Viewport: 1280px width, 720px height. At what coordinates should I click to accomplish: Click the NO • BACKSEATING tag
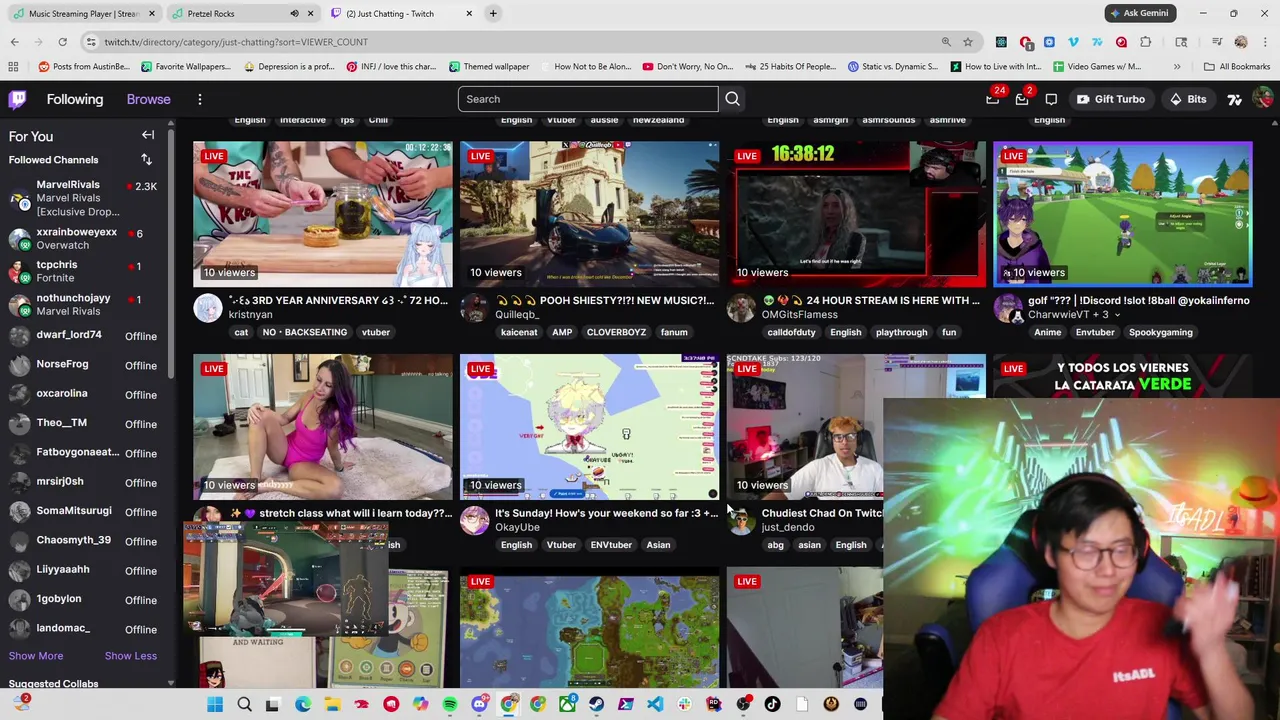pyautogui.click(x=305, y=332)
